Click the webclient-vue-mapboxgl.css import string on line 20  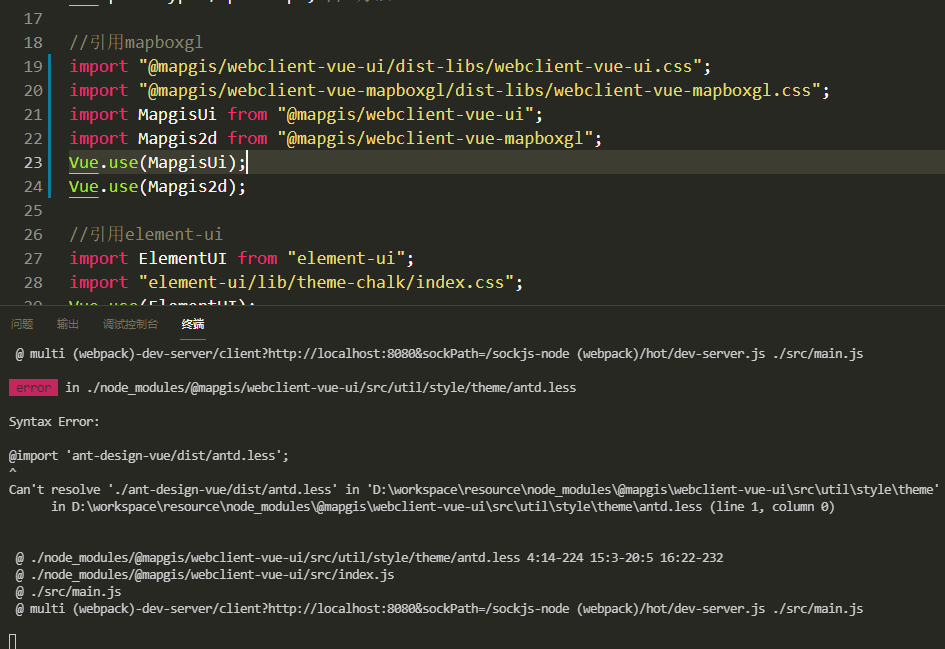pos(480,90)
